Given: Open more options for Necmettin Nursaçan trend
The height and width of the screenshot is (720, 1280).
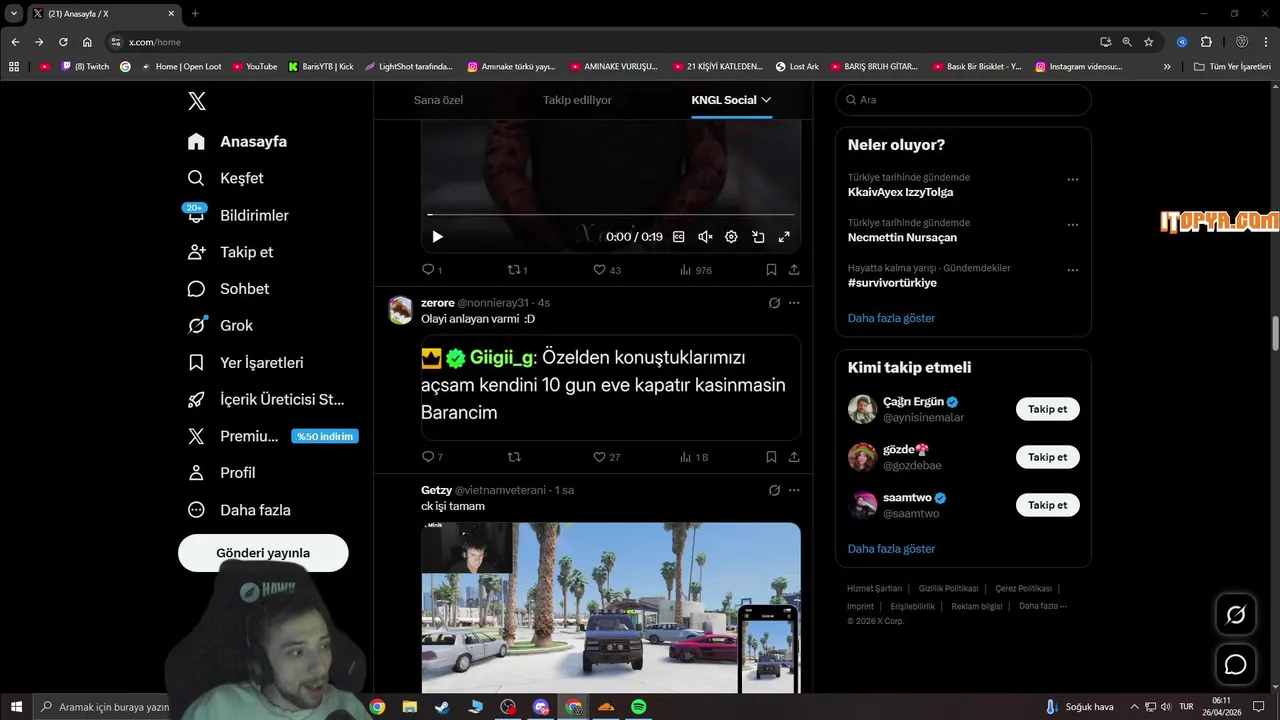Looking at the screenshot, I should coord(1072,225).
